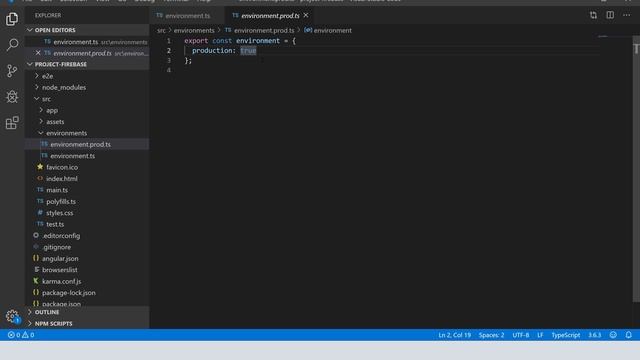
Task: Click line number 3 in the gutter
Action: coord(169,60)
